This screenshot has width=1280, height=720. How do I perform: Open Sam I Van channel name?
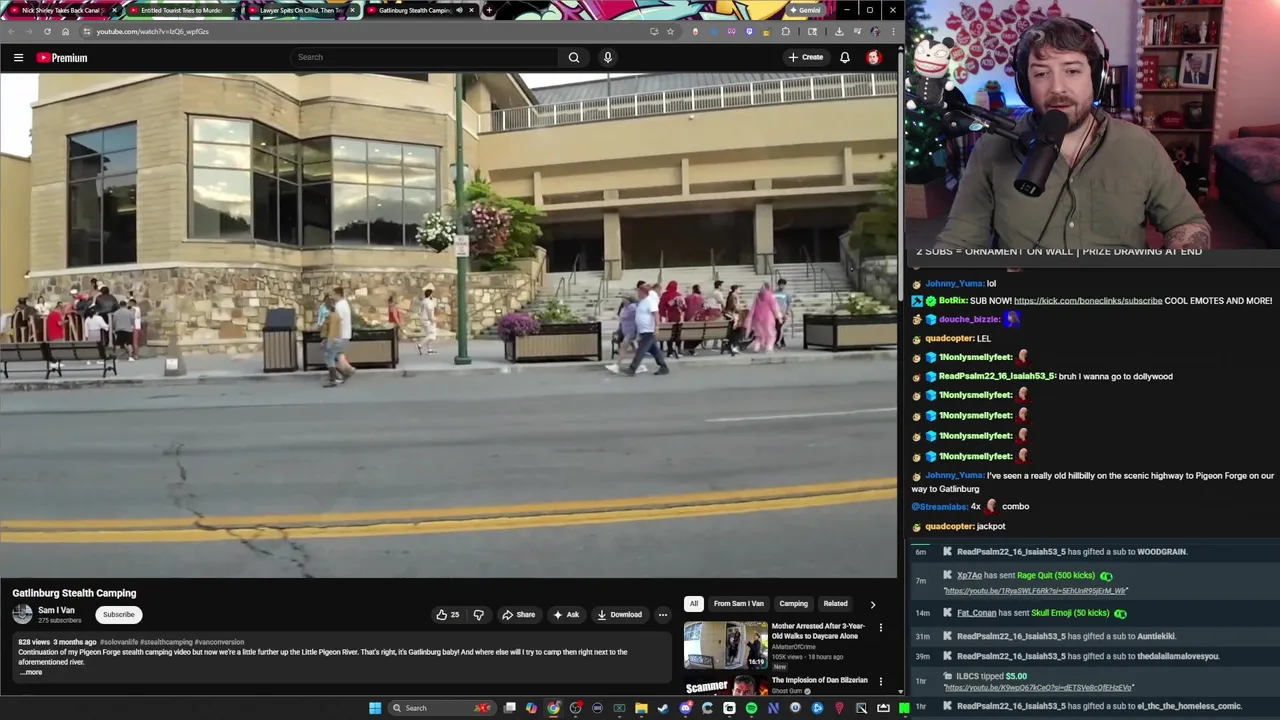pyautogui.click(x=56, y=610)
